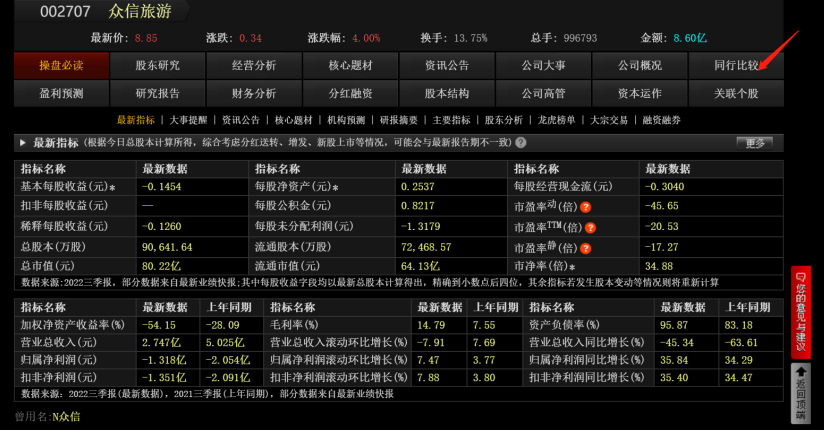
Task: Select the 最新指标 sub-navigation link
Action: click(136, 120)
